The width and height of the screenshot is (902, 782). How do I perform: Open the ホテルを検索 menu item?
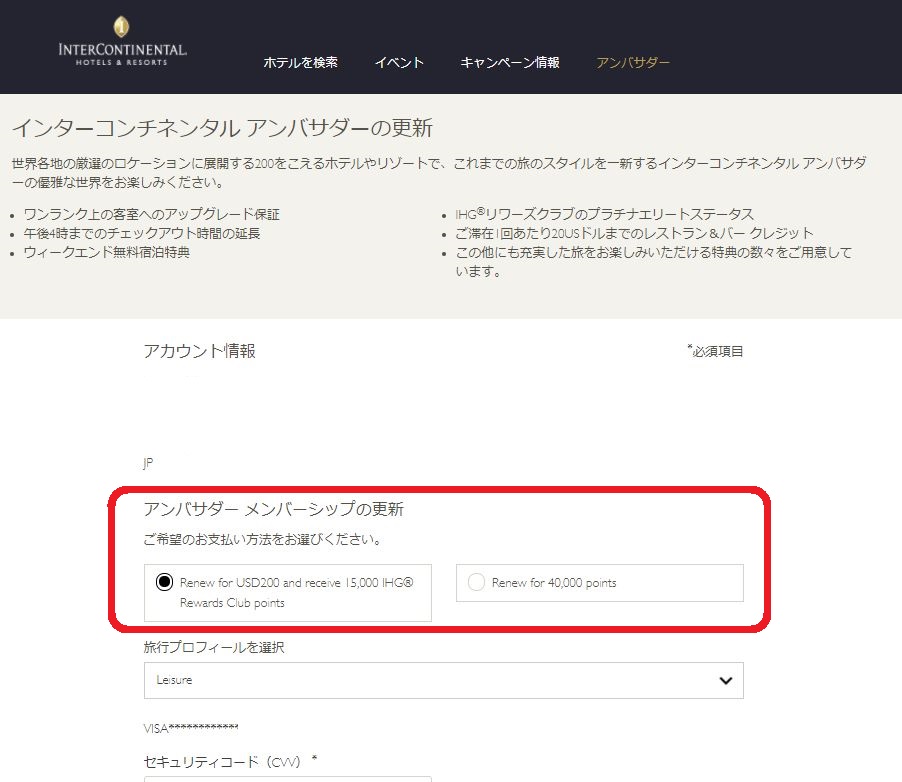[300, 62]
